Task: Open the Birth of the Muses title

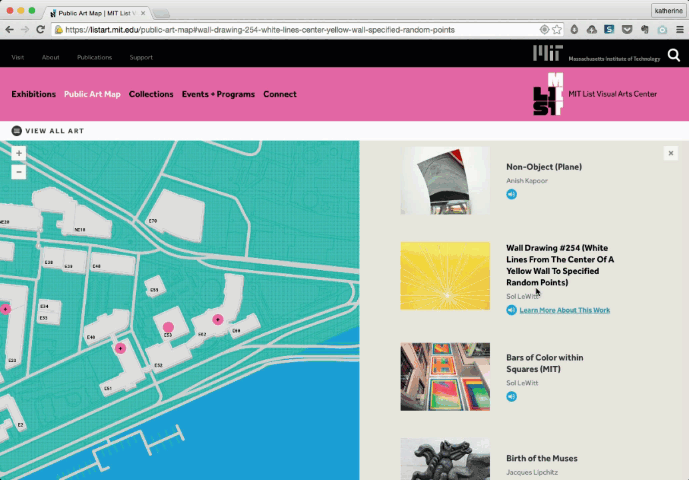Action: click(x=542, y=458)
